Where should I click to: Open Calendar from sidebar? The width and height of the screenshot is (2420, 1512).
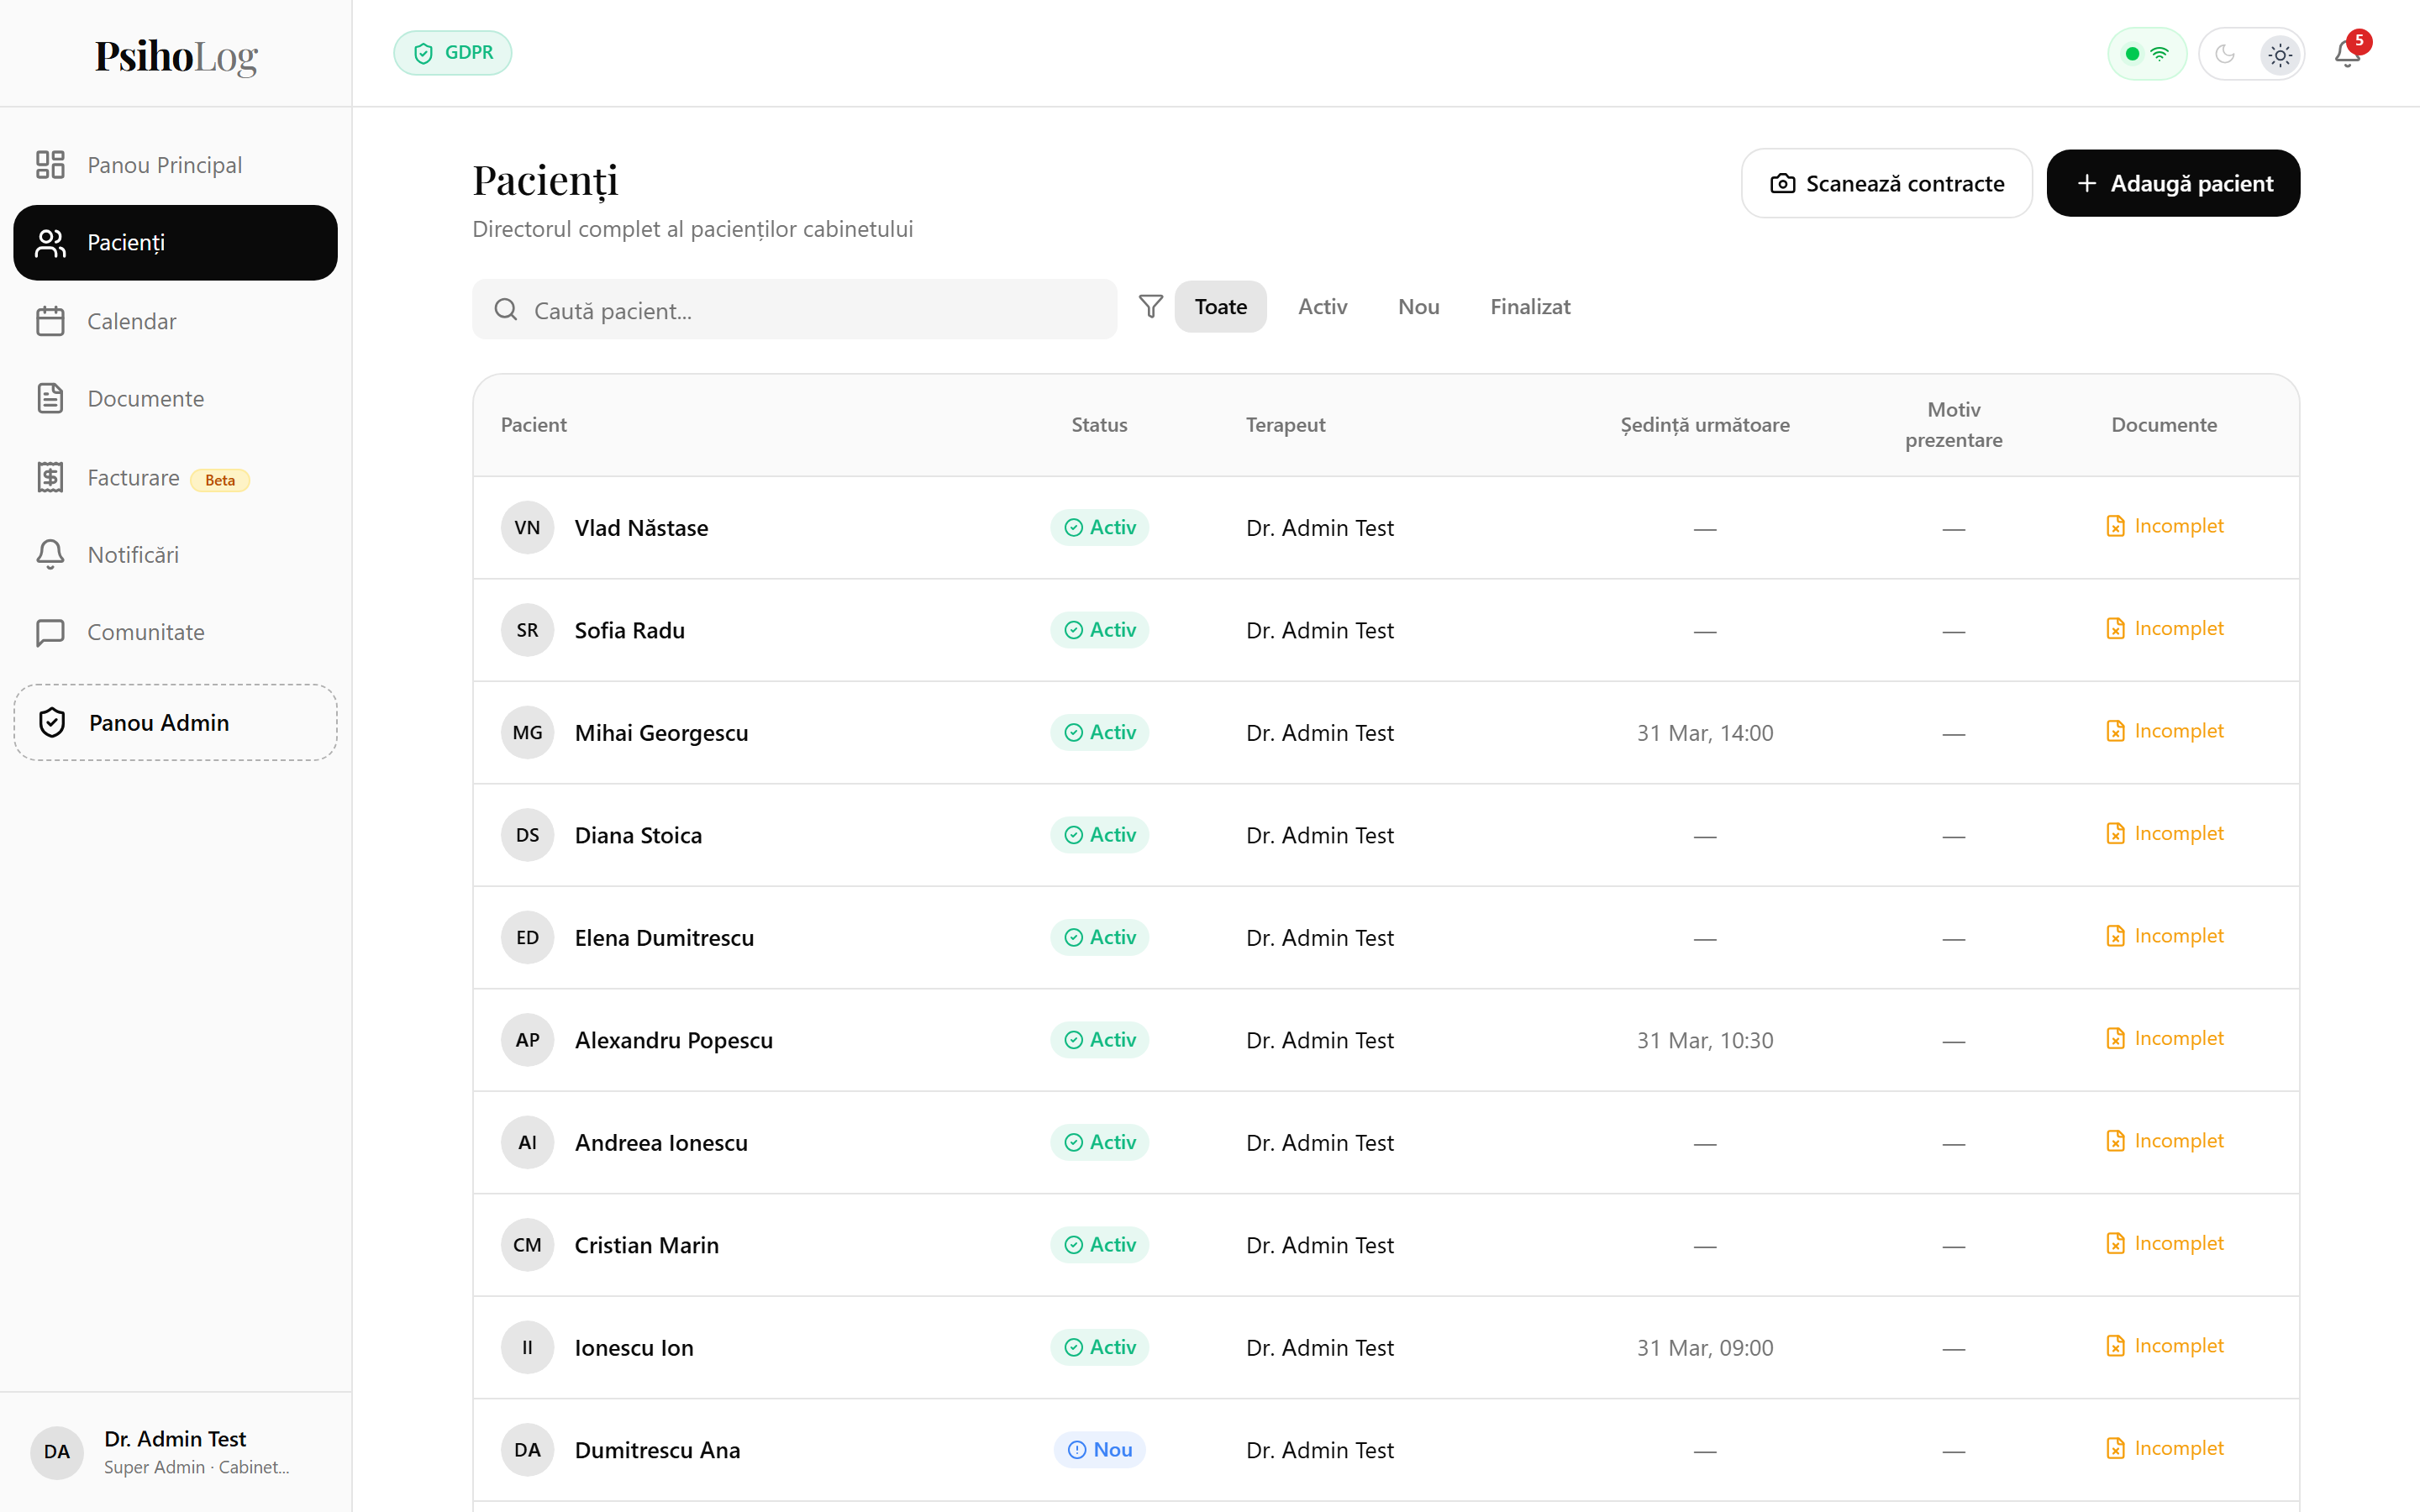click(131, 321)
